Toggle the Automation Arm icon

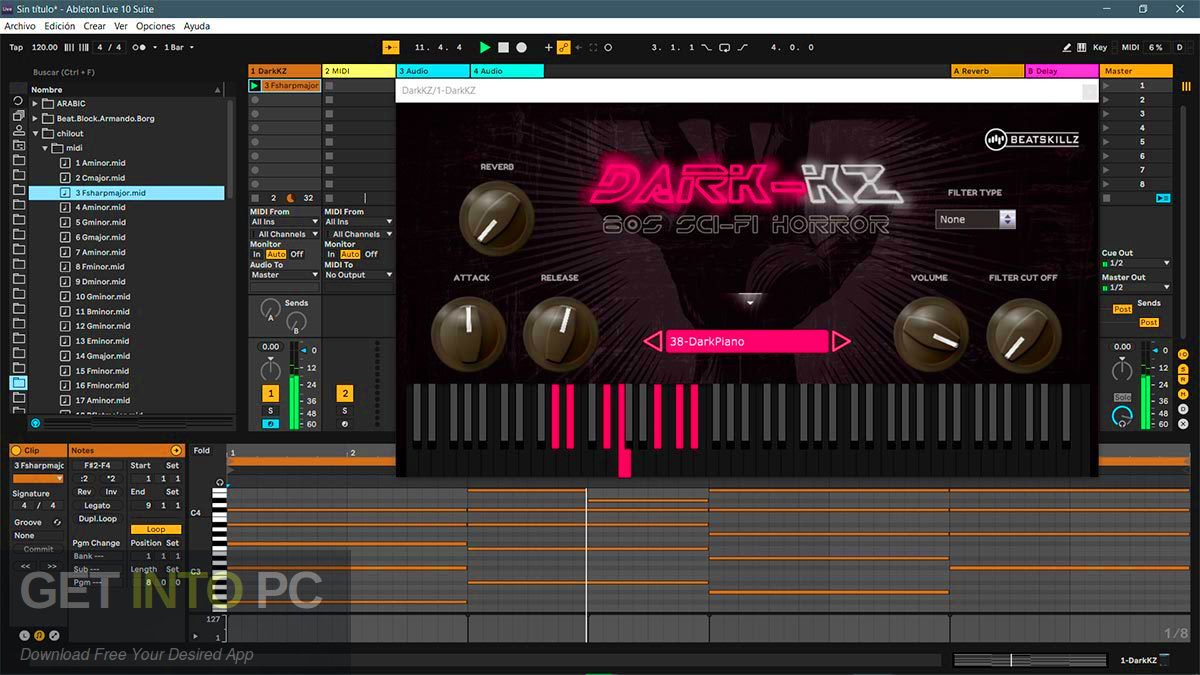click(x=563, y=47)
